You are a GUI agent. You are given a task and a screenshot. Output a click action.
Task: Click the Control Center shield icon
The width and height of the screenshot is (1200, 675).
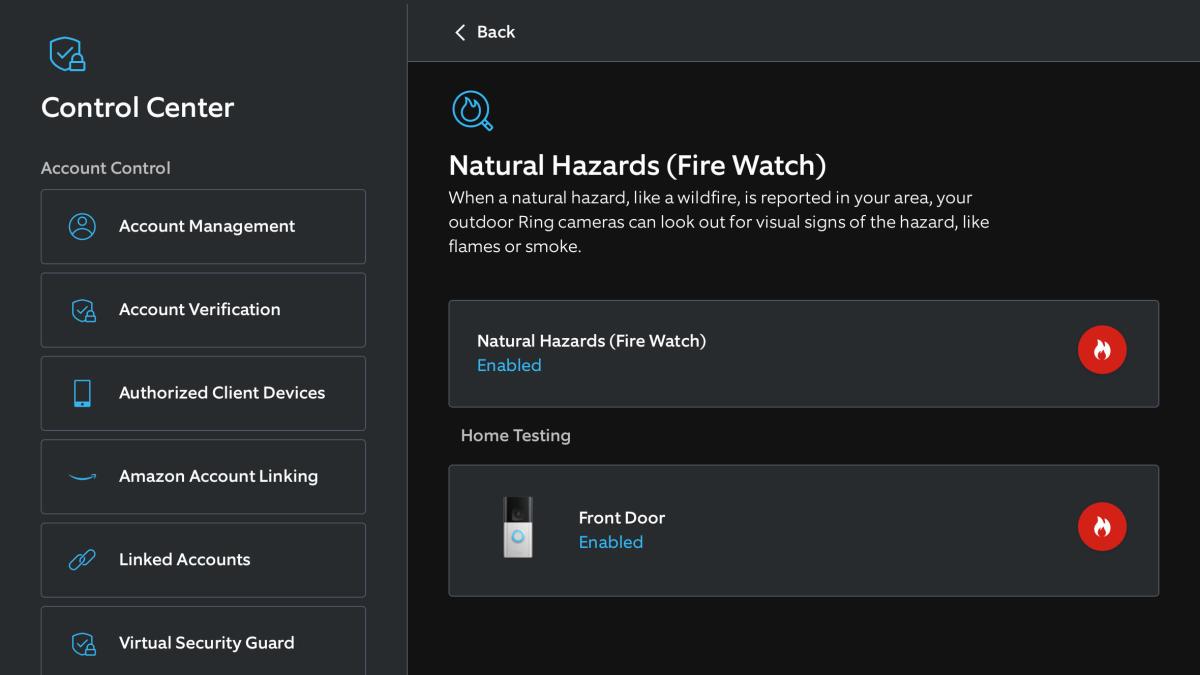68,54
